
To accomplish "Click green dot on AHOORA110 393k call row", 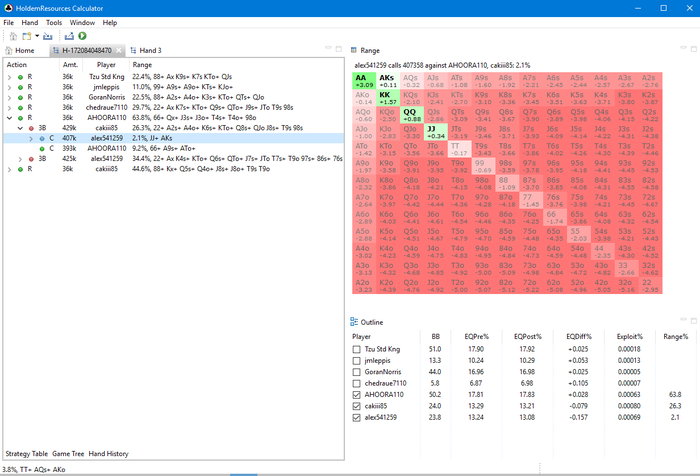I will point(42,149).
